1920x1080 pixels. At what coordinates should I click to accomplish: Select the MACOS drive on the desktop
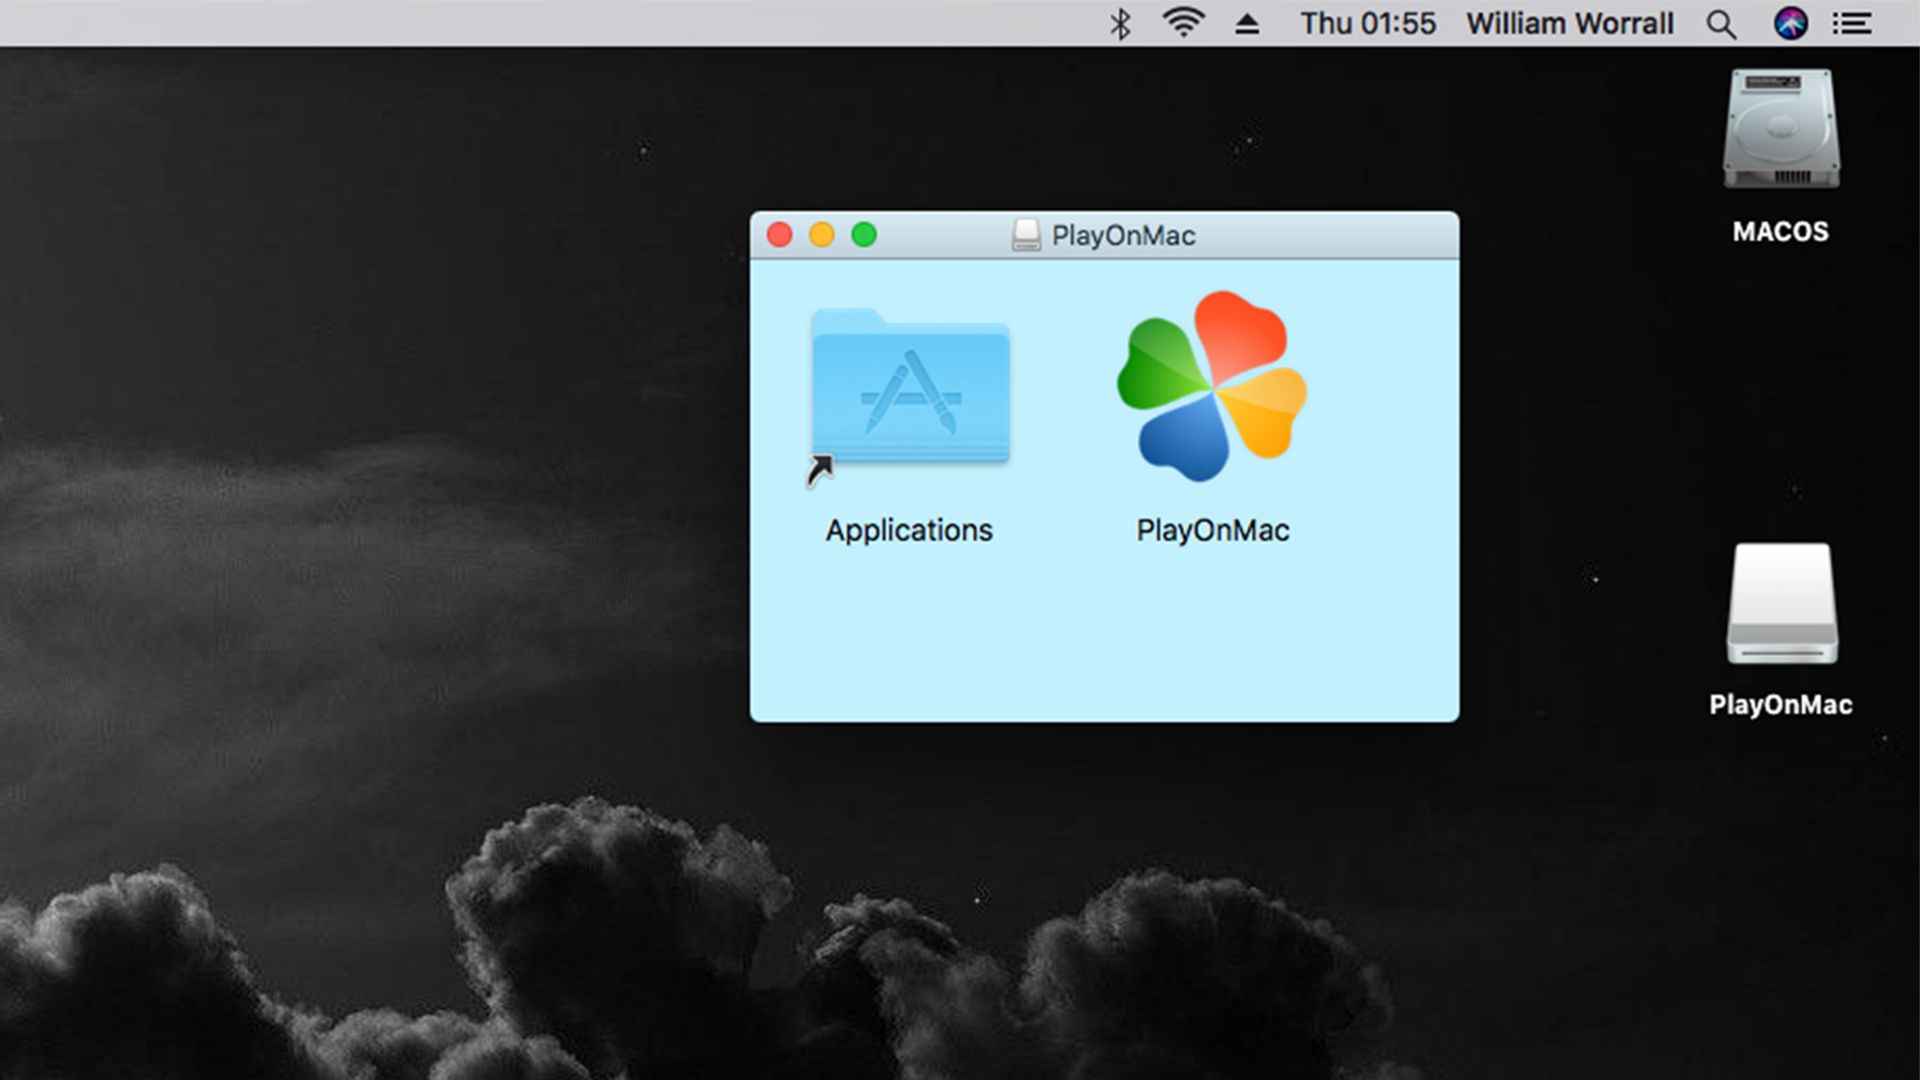point(1780,130)
